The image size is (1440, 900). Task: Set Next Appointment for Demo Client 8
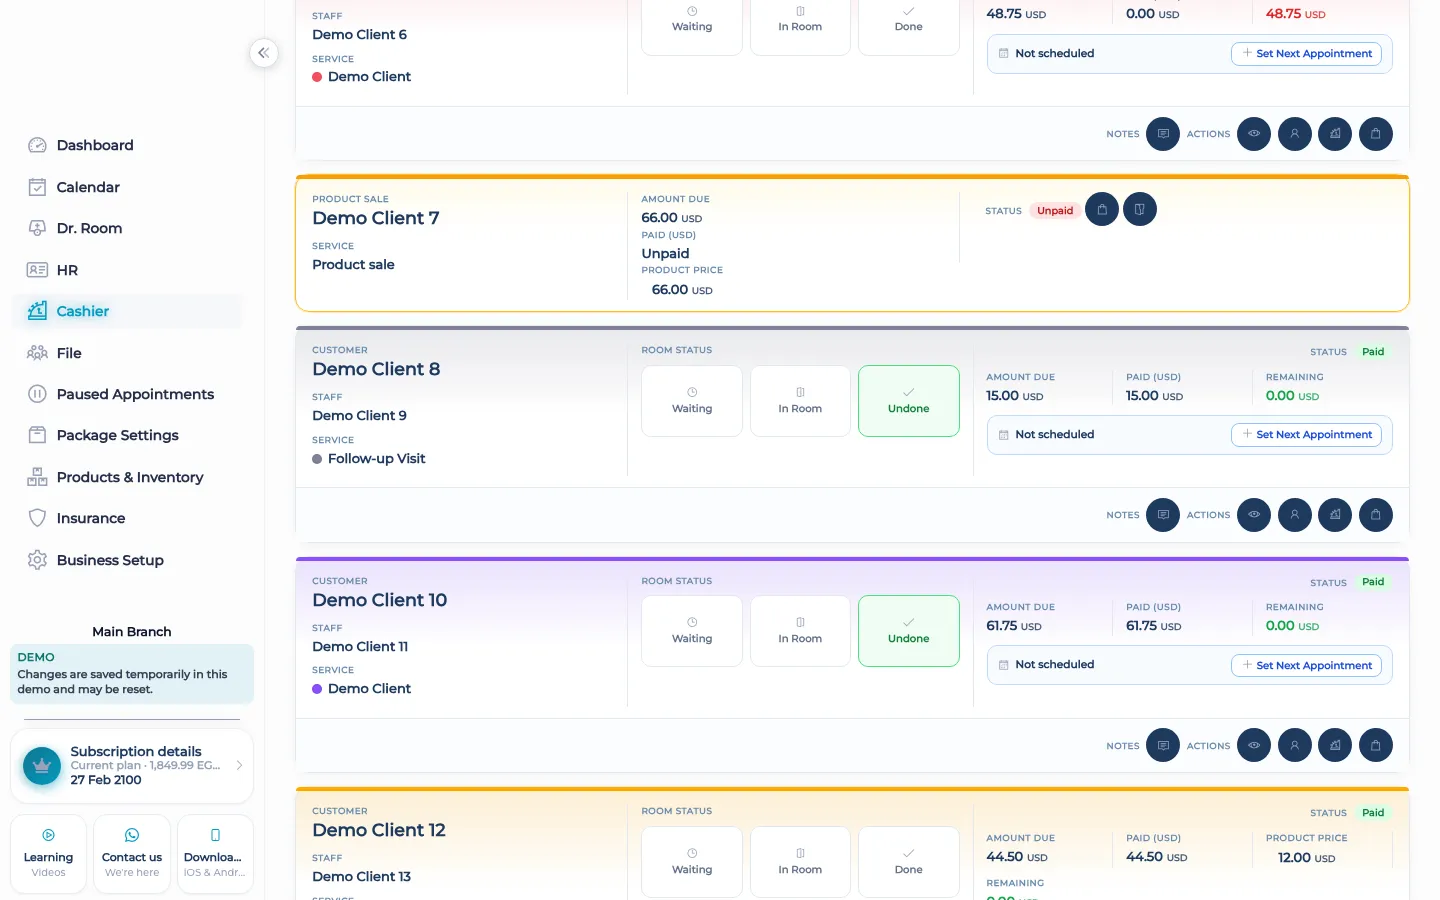point(1306,435)
